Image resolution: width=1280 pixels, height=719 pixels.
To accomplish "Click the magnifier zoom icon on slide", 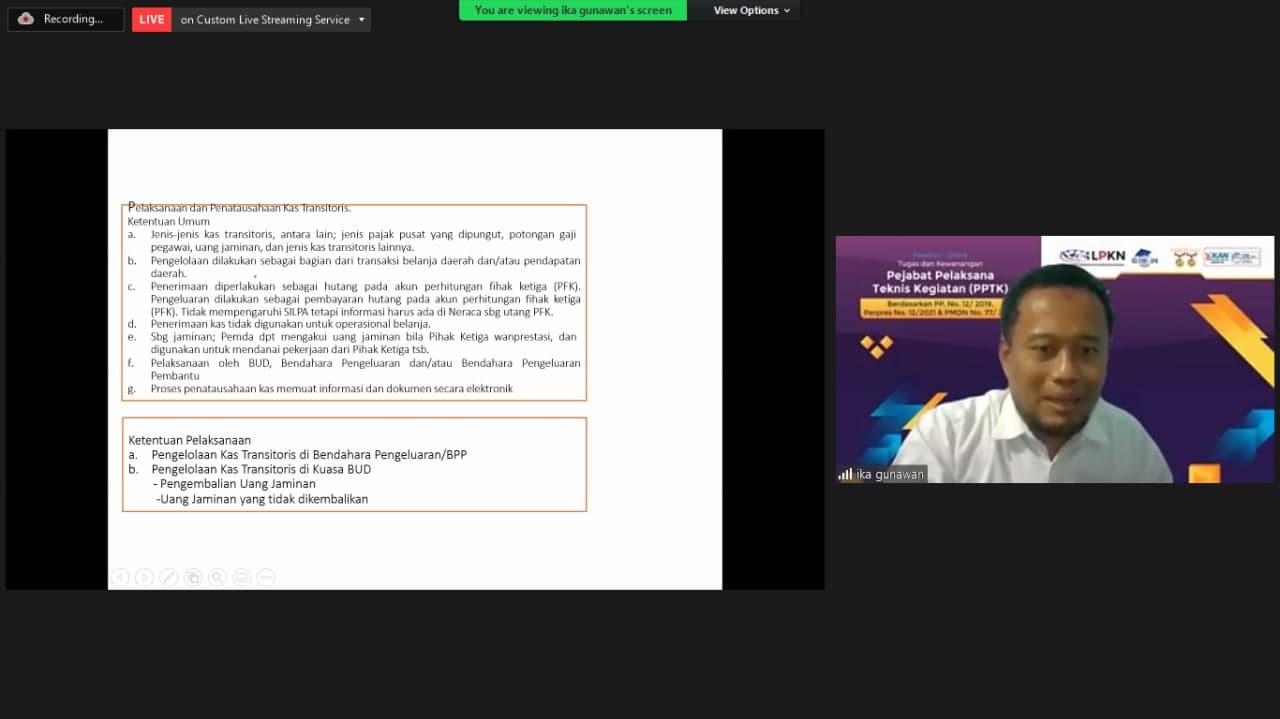I will (217, 577).
